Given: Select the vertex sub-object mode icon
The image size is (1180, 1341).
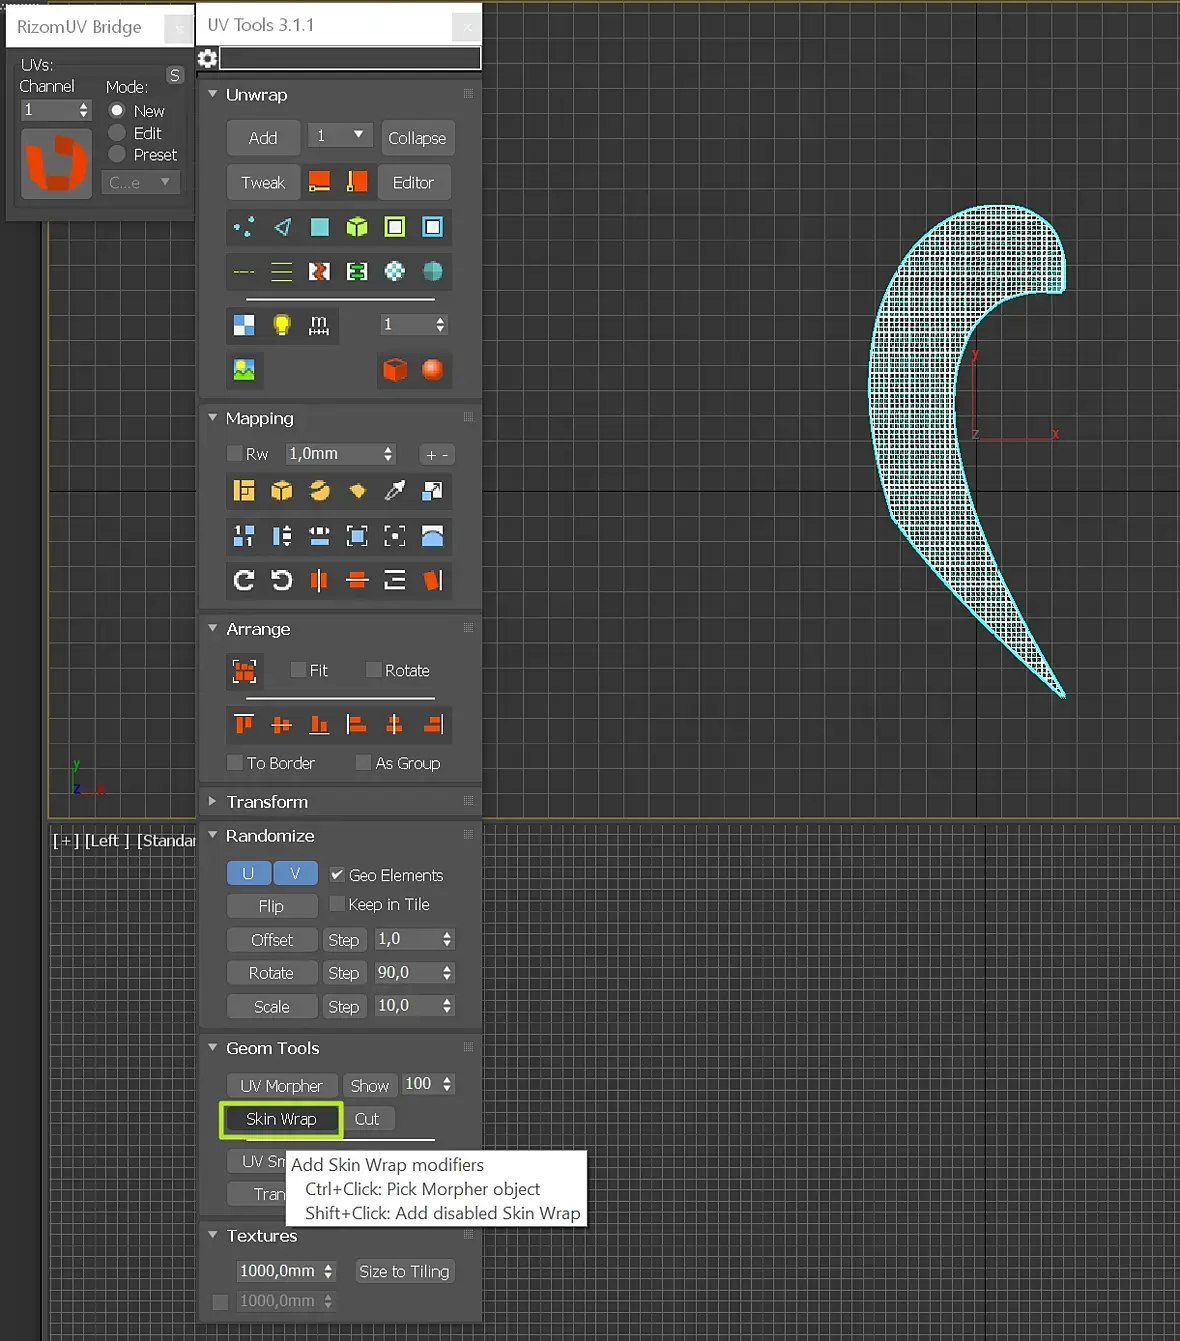Looking at the screenshot, I should pos(243,227).
